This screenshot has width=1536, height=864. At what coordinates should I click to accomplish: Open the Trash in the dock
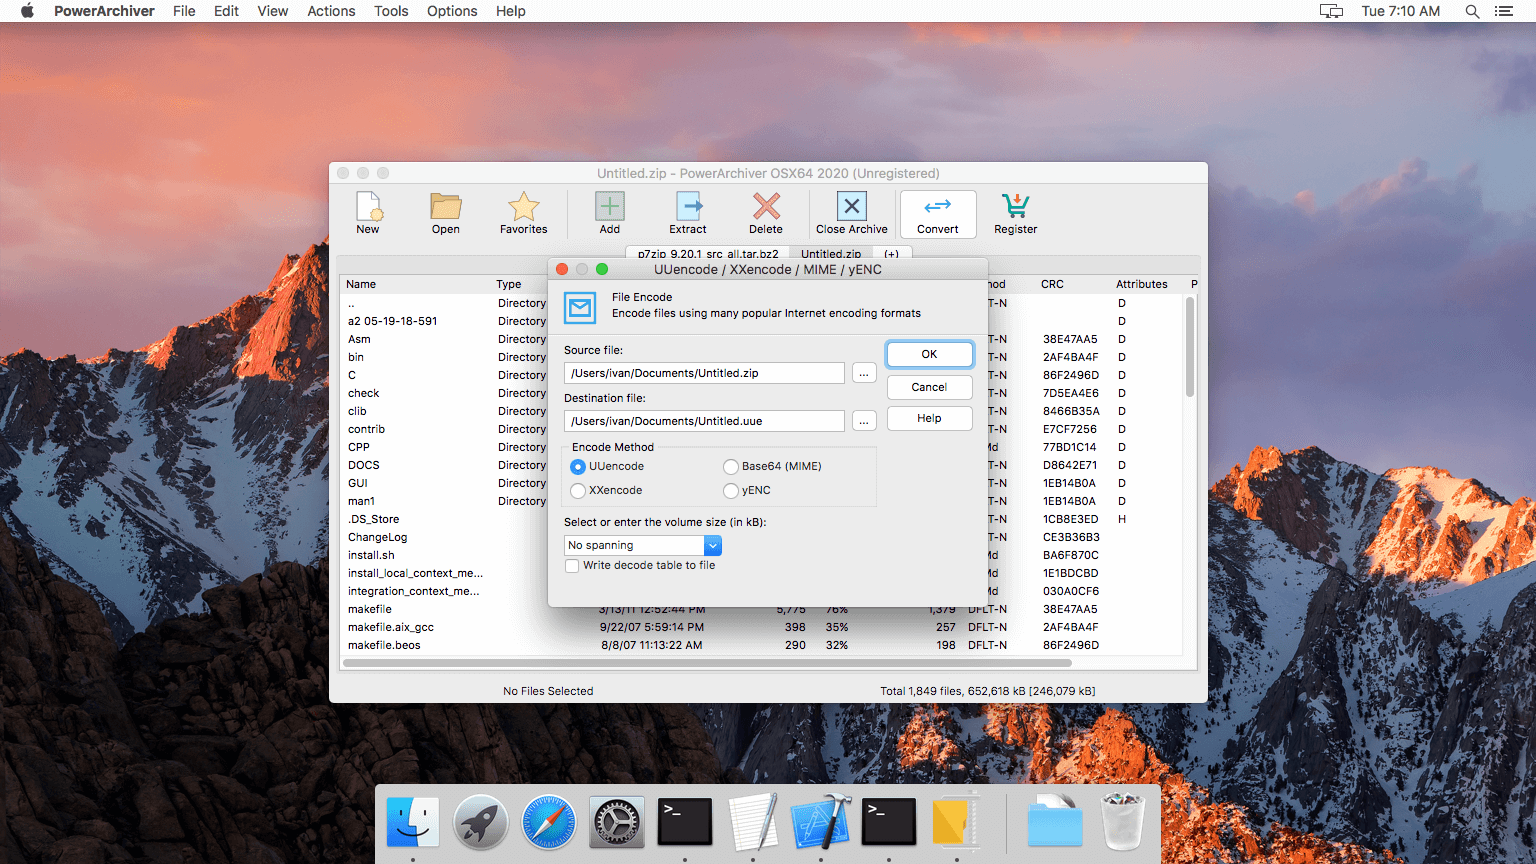[1123, 822]
